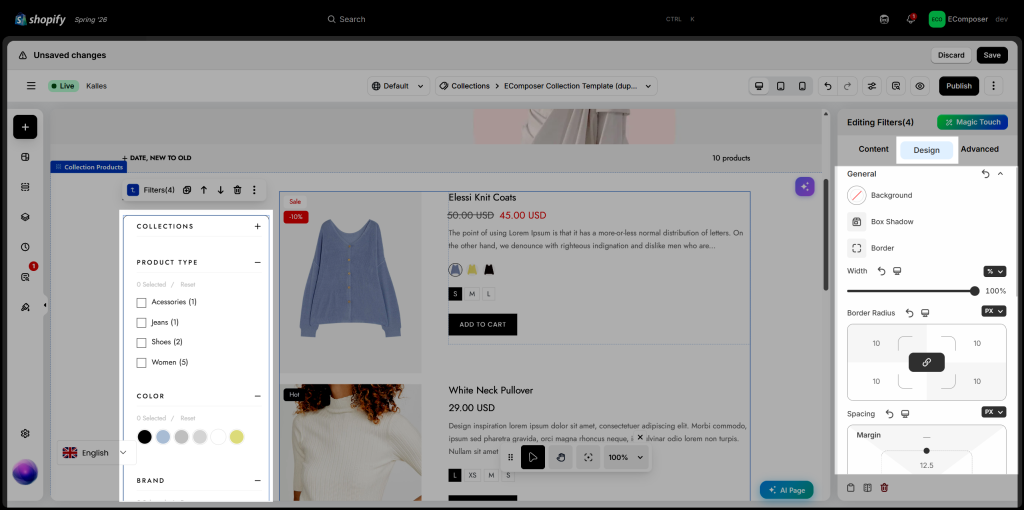Image resolution: width=1024 pixels, height=510 pixels.
Task: Delete the Filters(4) element via trash icon
Action: 237,190
